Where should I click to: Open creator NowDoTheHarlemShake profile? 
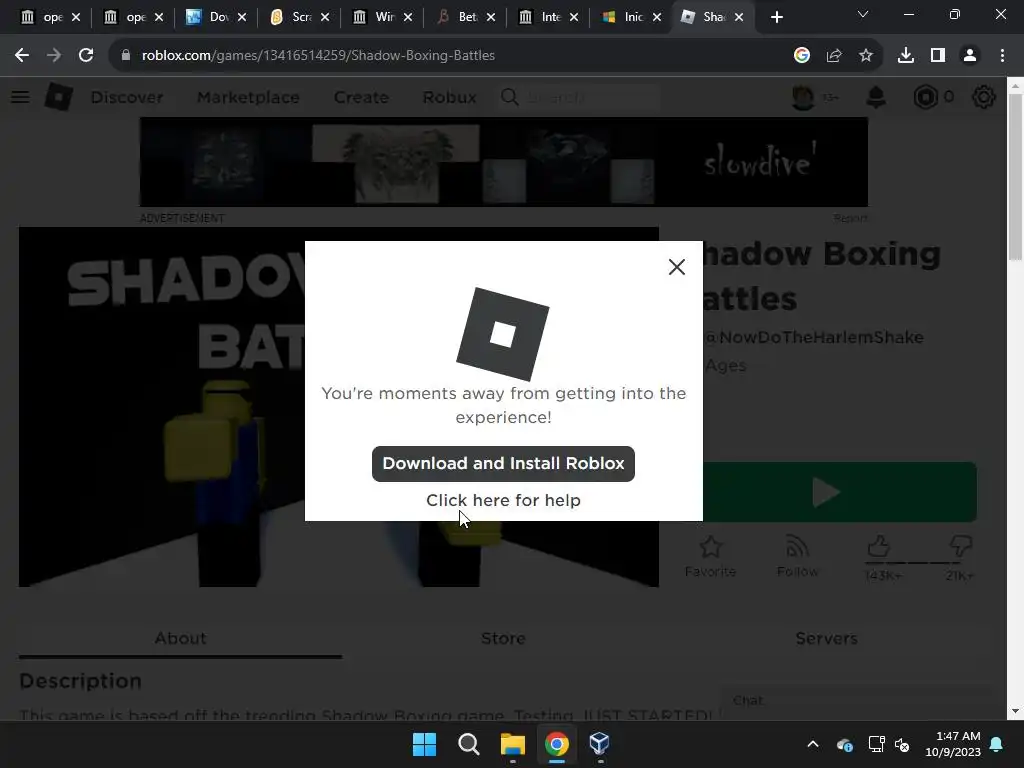(814, 337)
